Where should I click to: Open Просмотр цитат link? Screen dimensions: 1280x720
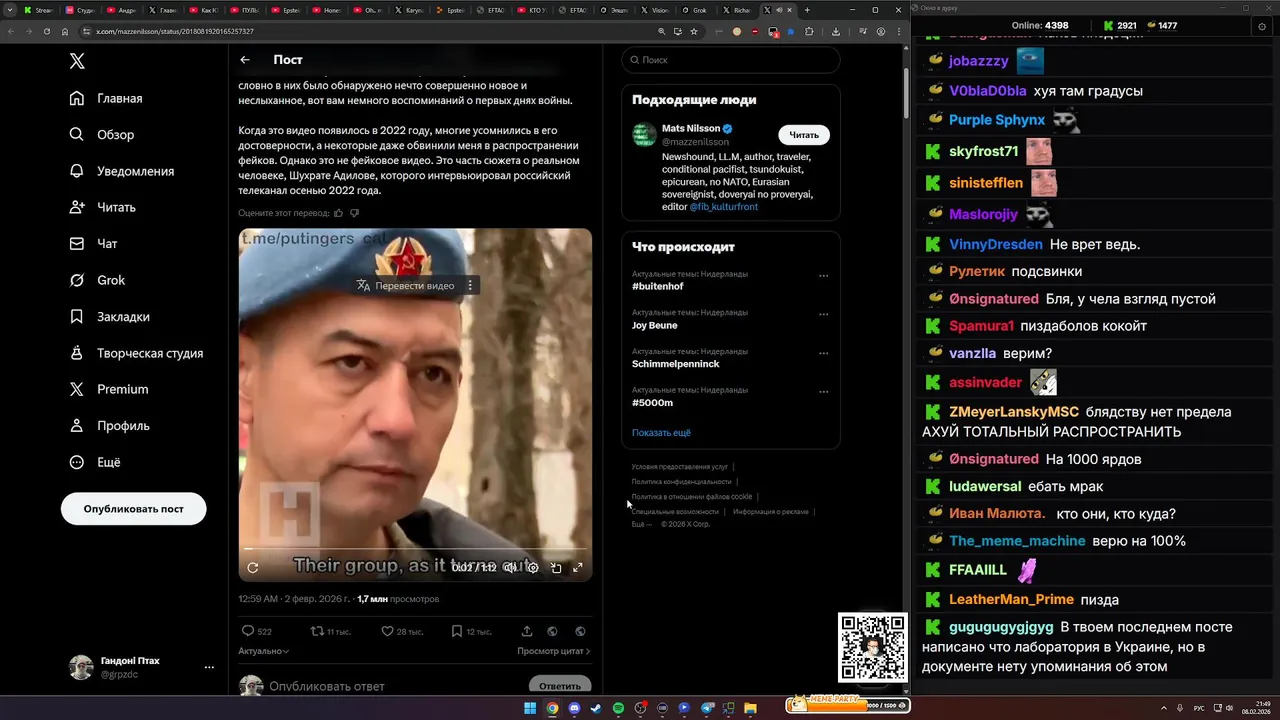(554, 651)
